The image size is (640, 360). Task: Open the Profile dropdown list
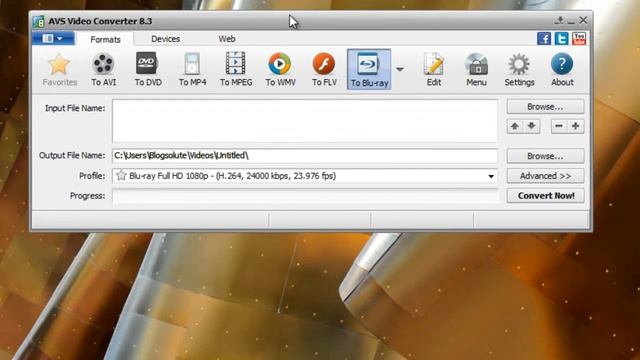coord(491,176)
